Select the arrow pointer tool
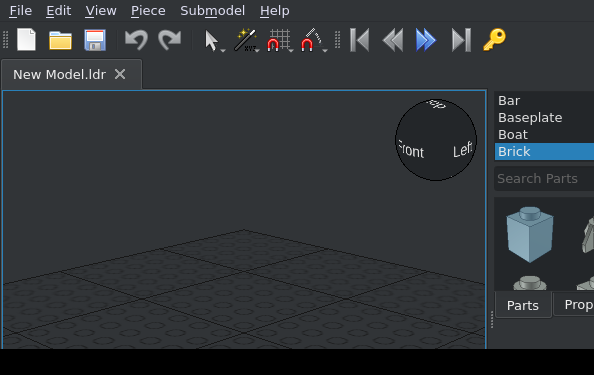 pyautogui.click(x=211, y=41)
